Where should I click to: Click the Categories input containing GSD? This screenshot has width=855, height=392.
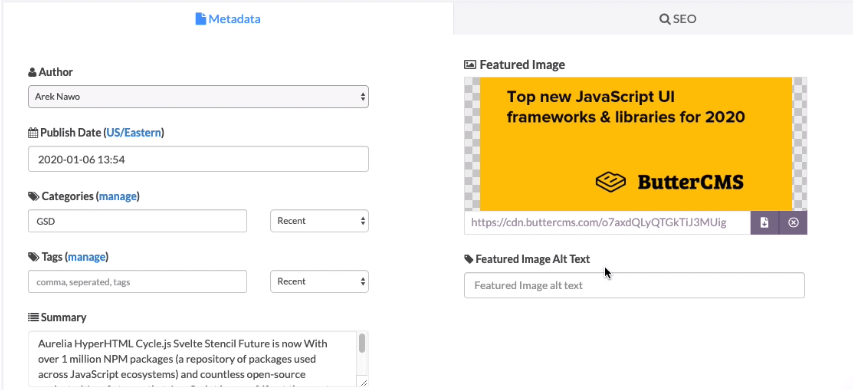(x=137, y=221)
